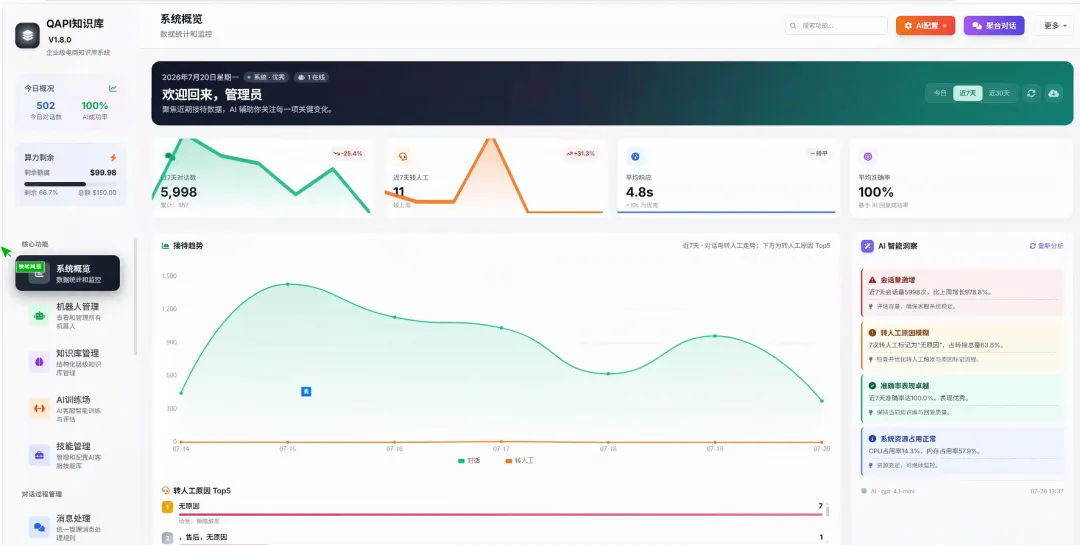Open 消息处理 in the sidebar
This screenshot has width=1080, height=545.
pyautogui.click(x=68, y=526)
